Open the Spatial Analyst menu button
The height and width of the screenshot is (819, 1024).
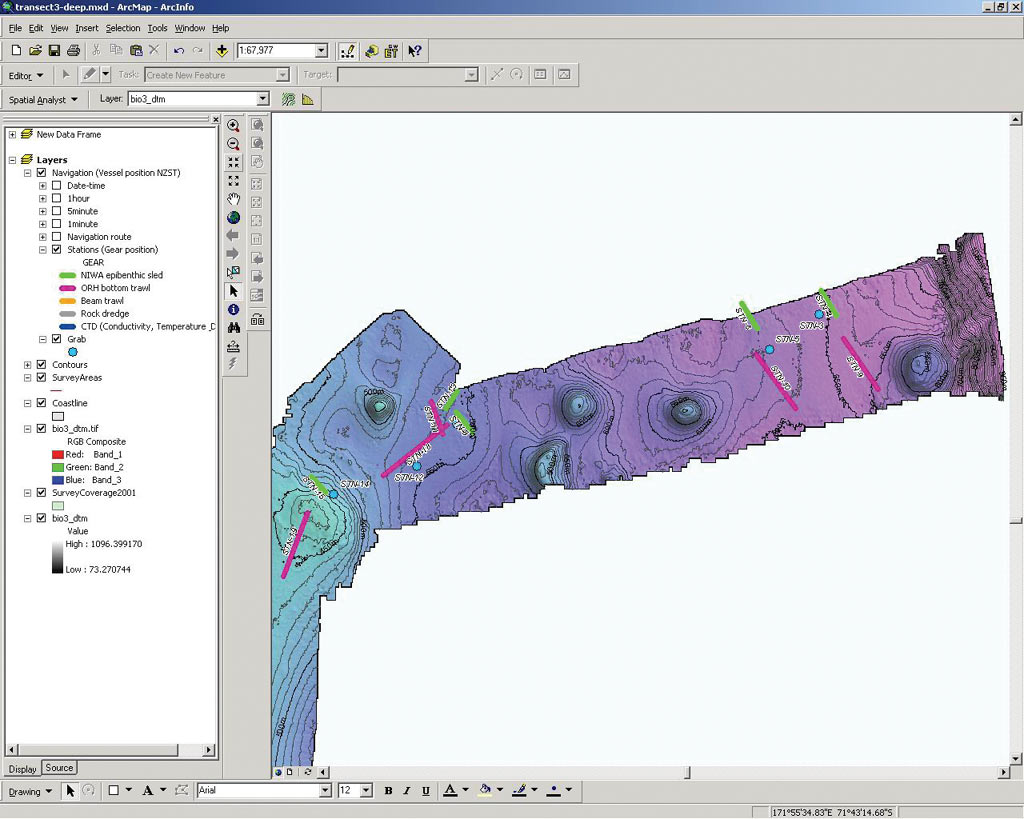coord(43,99)
